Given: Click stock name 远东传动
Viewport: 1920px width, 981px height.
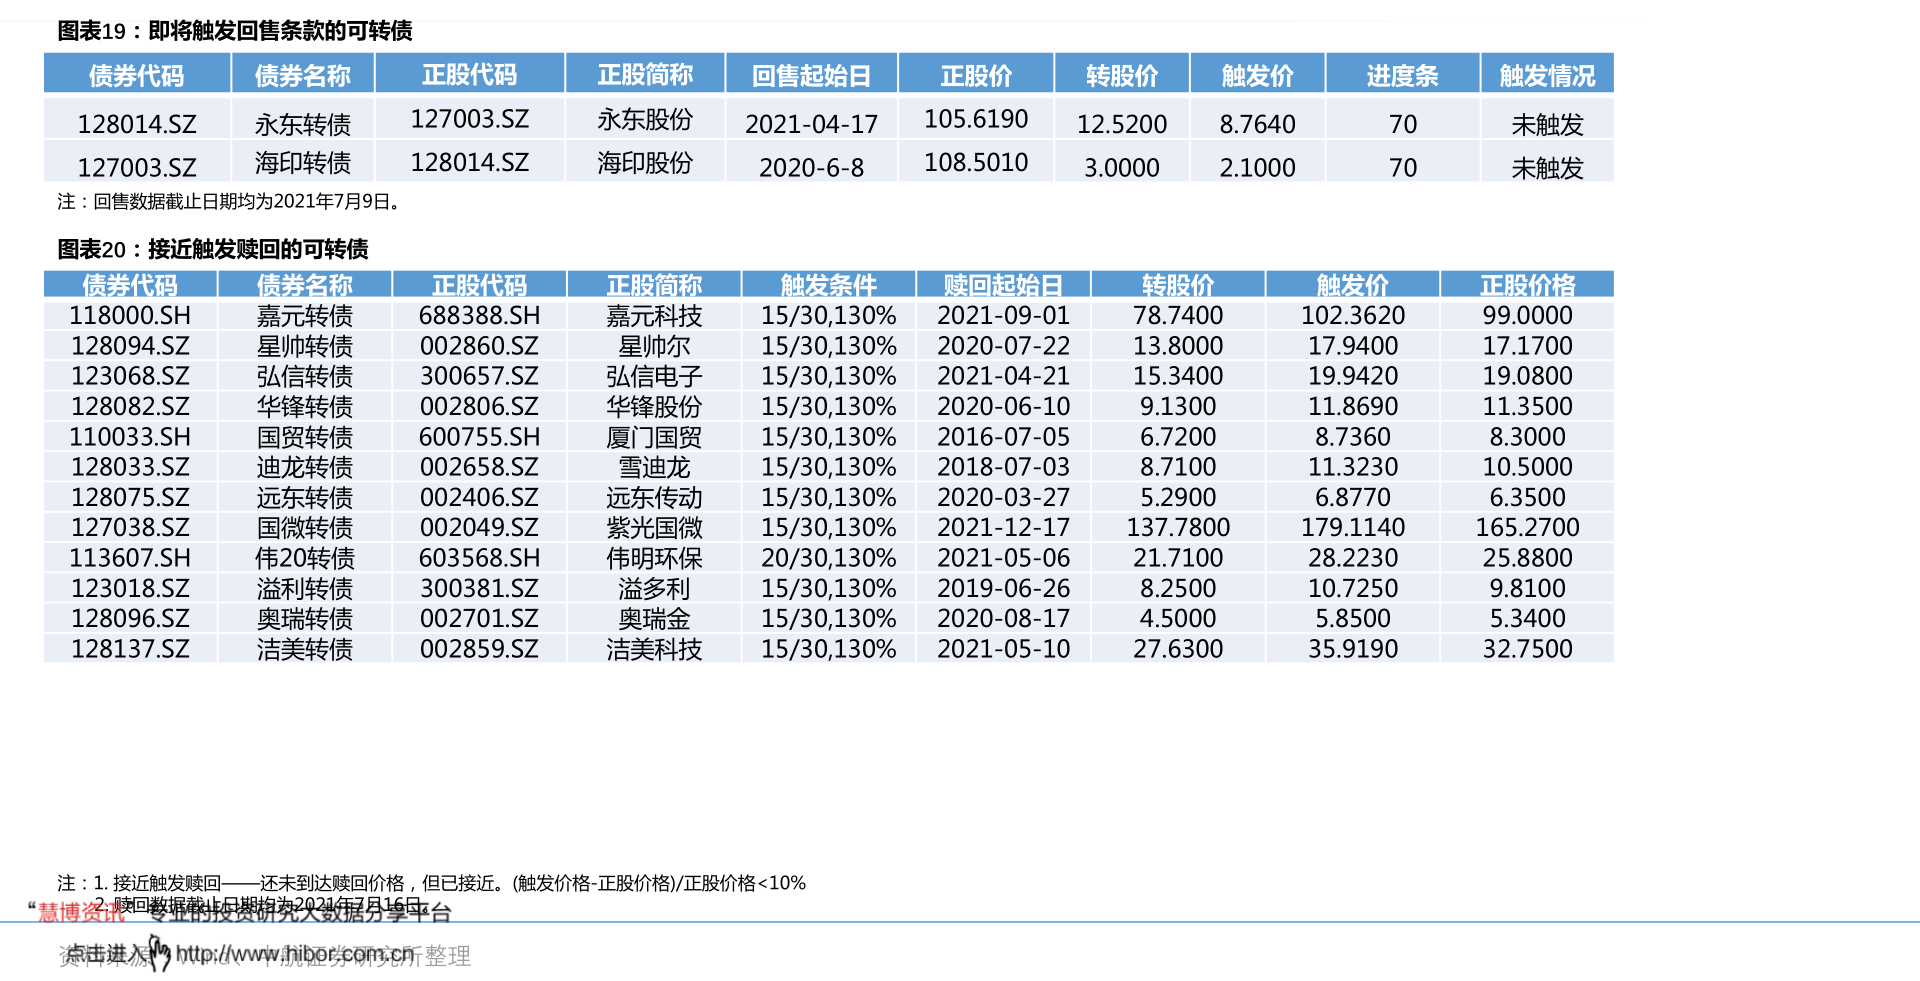Looking at the screenshot, I should coord(654,497).
